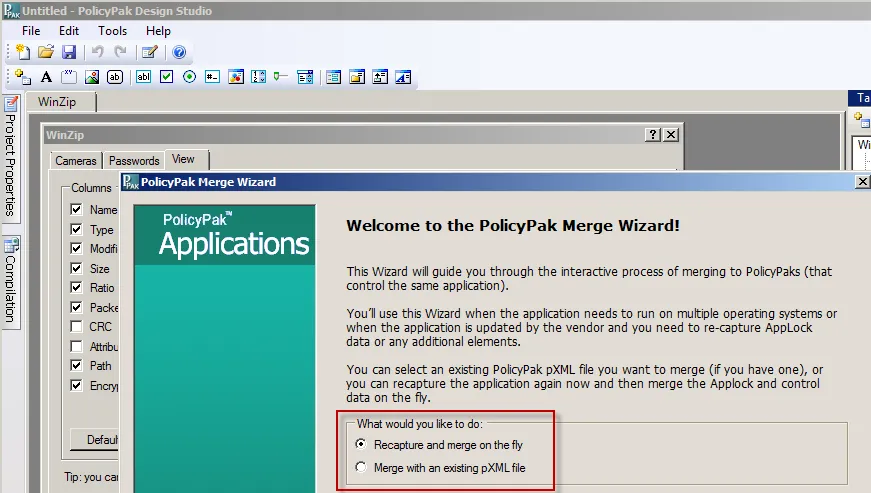Viewport: 871px width, 493px height.
Task: Select the combo list box tool
Action: pos(305,77)
